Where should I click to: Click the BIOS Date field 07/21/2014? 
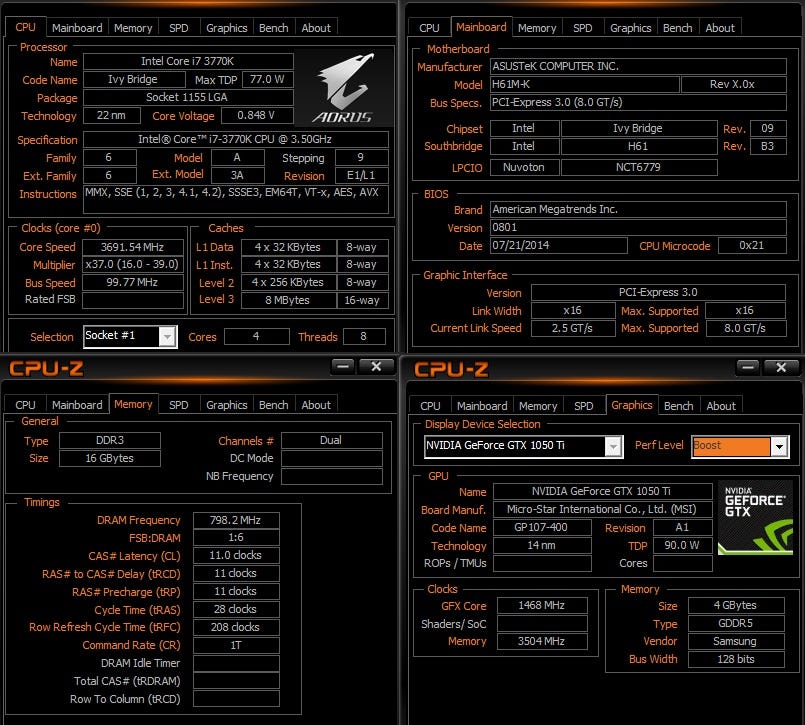pos(559,245)
